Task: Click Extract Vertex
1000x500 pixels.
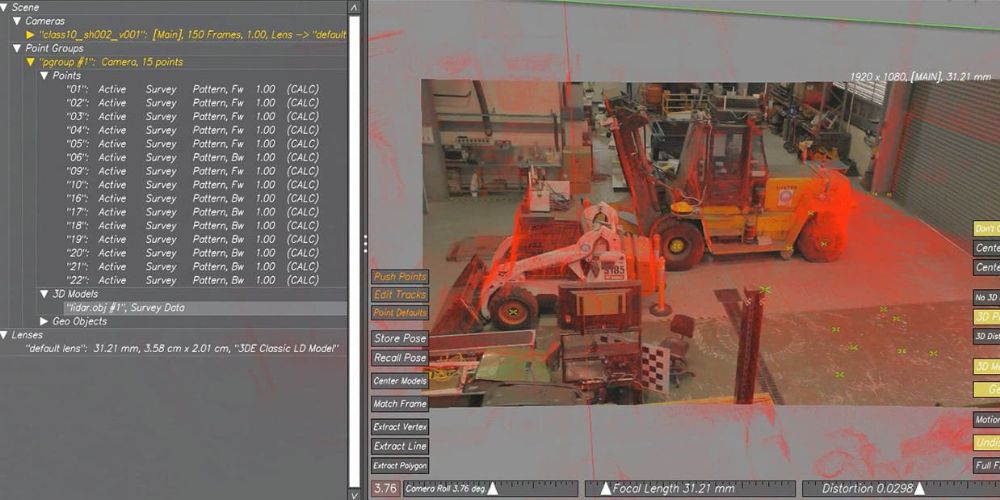Action: [400, 427]
